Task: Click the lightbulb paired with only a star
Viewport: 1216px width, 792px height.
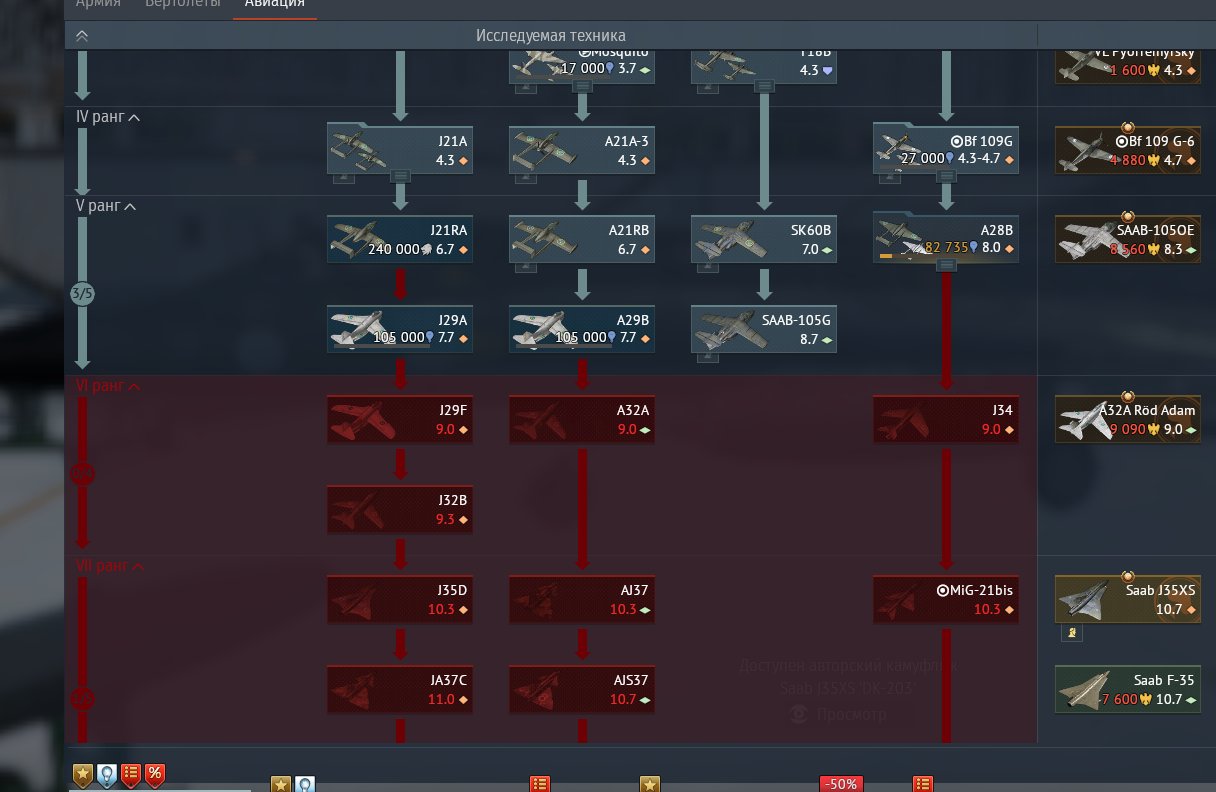Action: [x=305, y=784]
